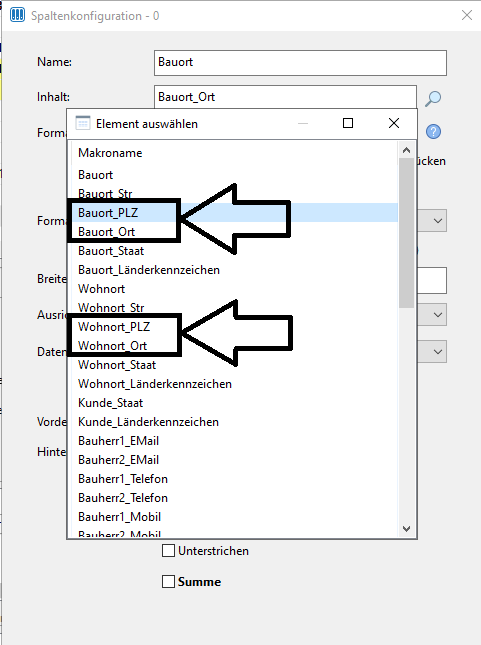Screen dimensions: 481x645
Task: Click the Name input field containing Bauort
Action: [x=300, y=63]
